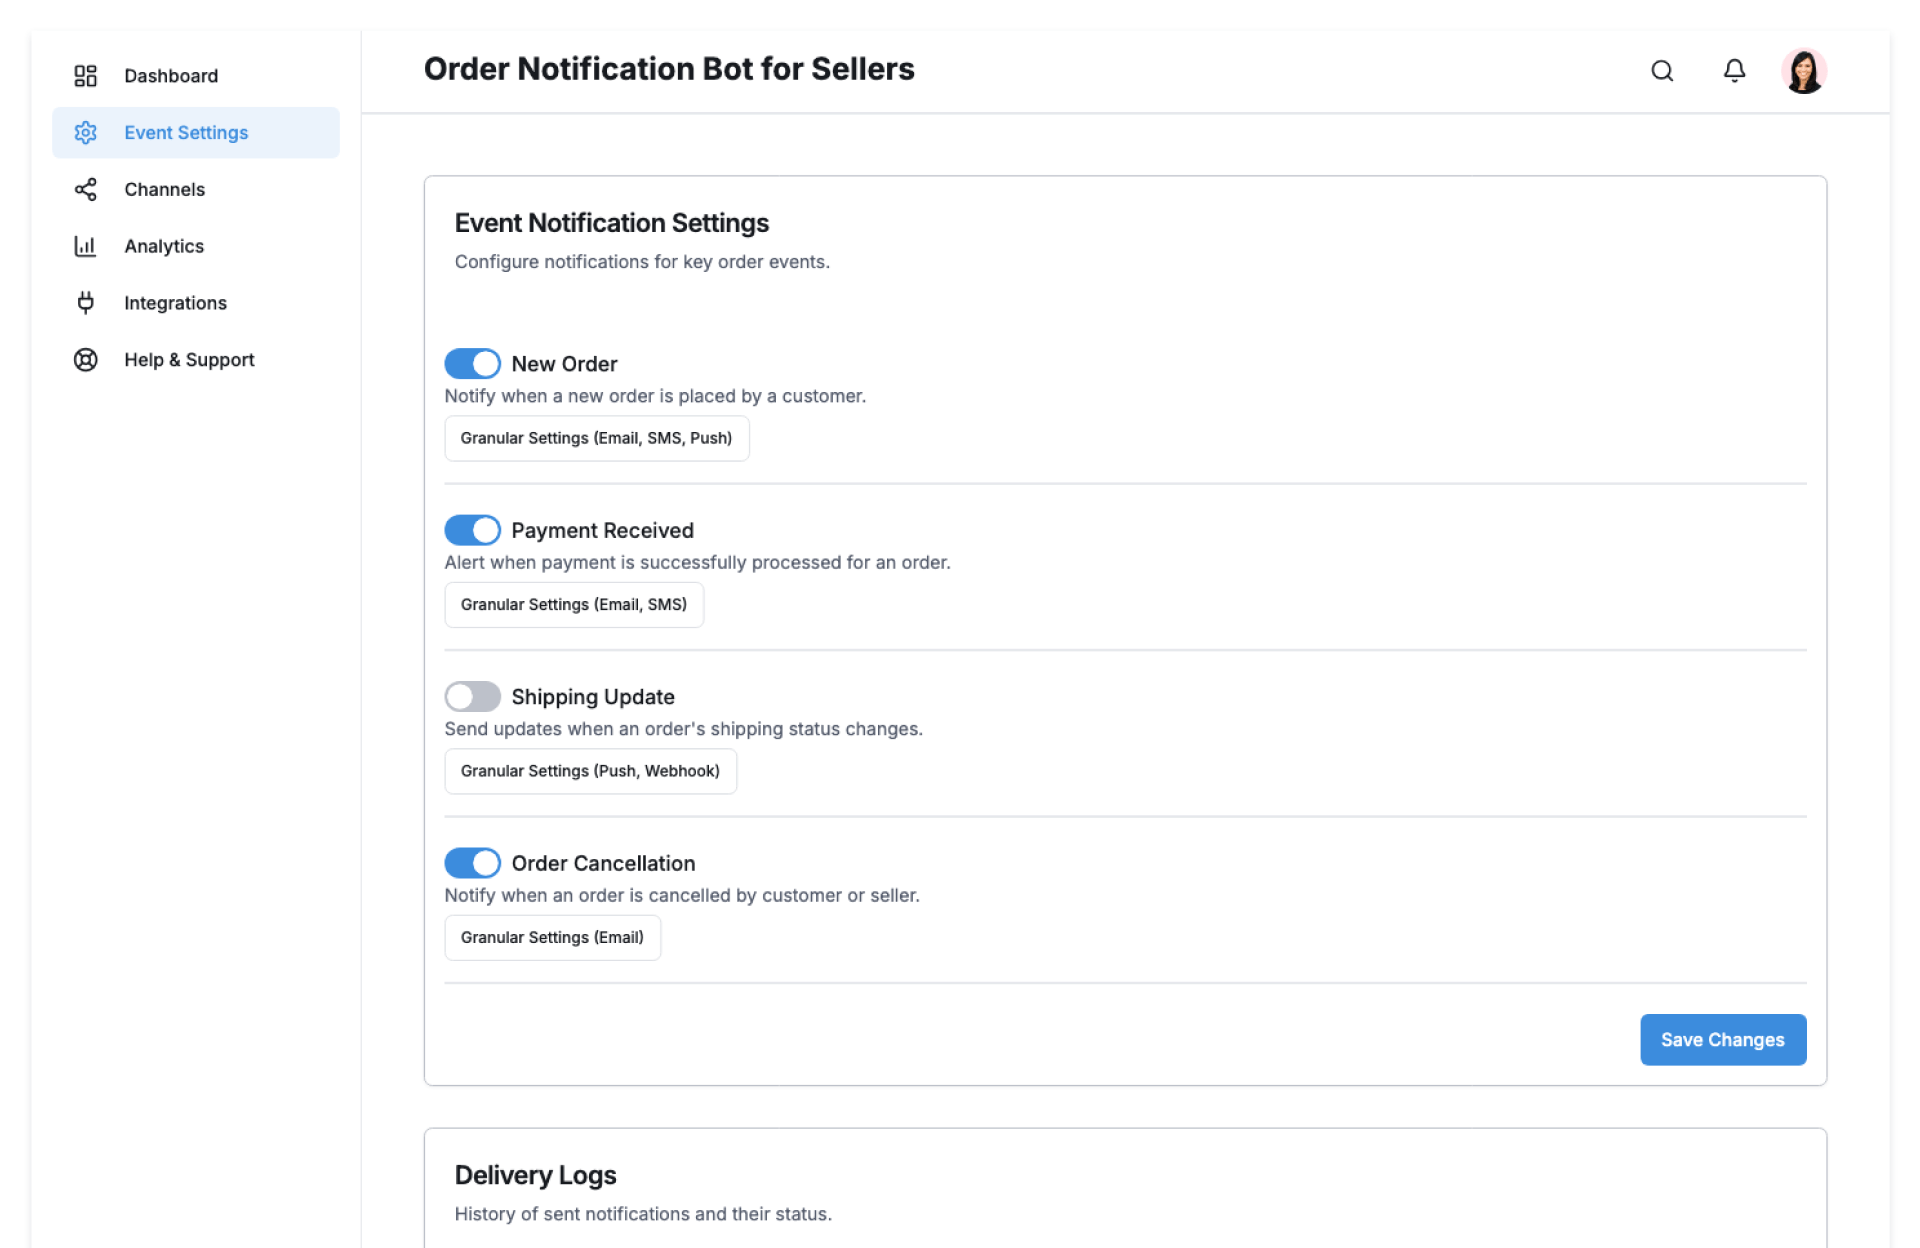1920x1248 pixels.
Task: Enable the Shipping Update toggle
Action: (x=472, y=697)
